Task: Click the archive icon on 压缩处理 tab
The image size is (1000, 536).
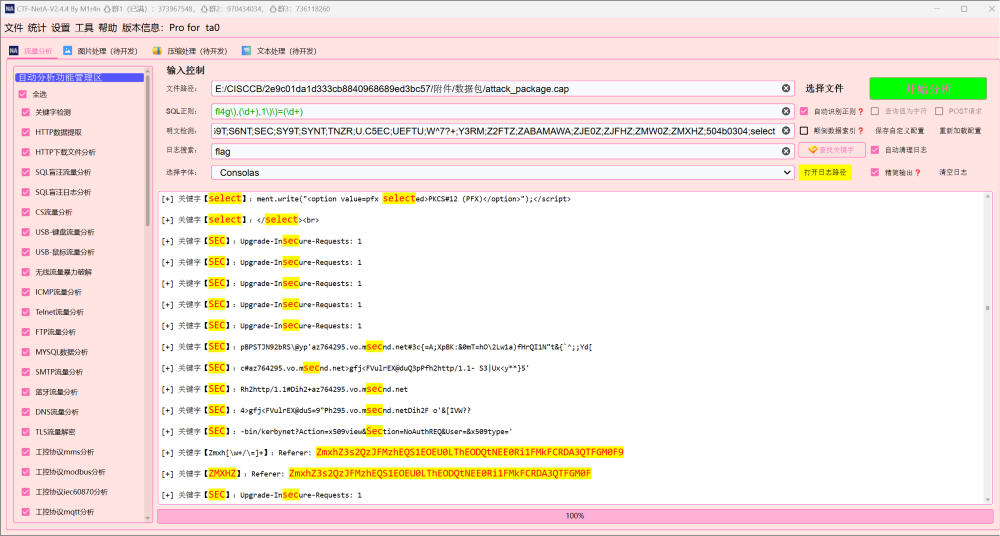Action: [x=157, y=50]
